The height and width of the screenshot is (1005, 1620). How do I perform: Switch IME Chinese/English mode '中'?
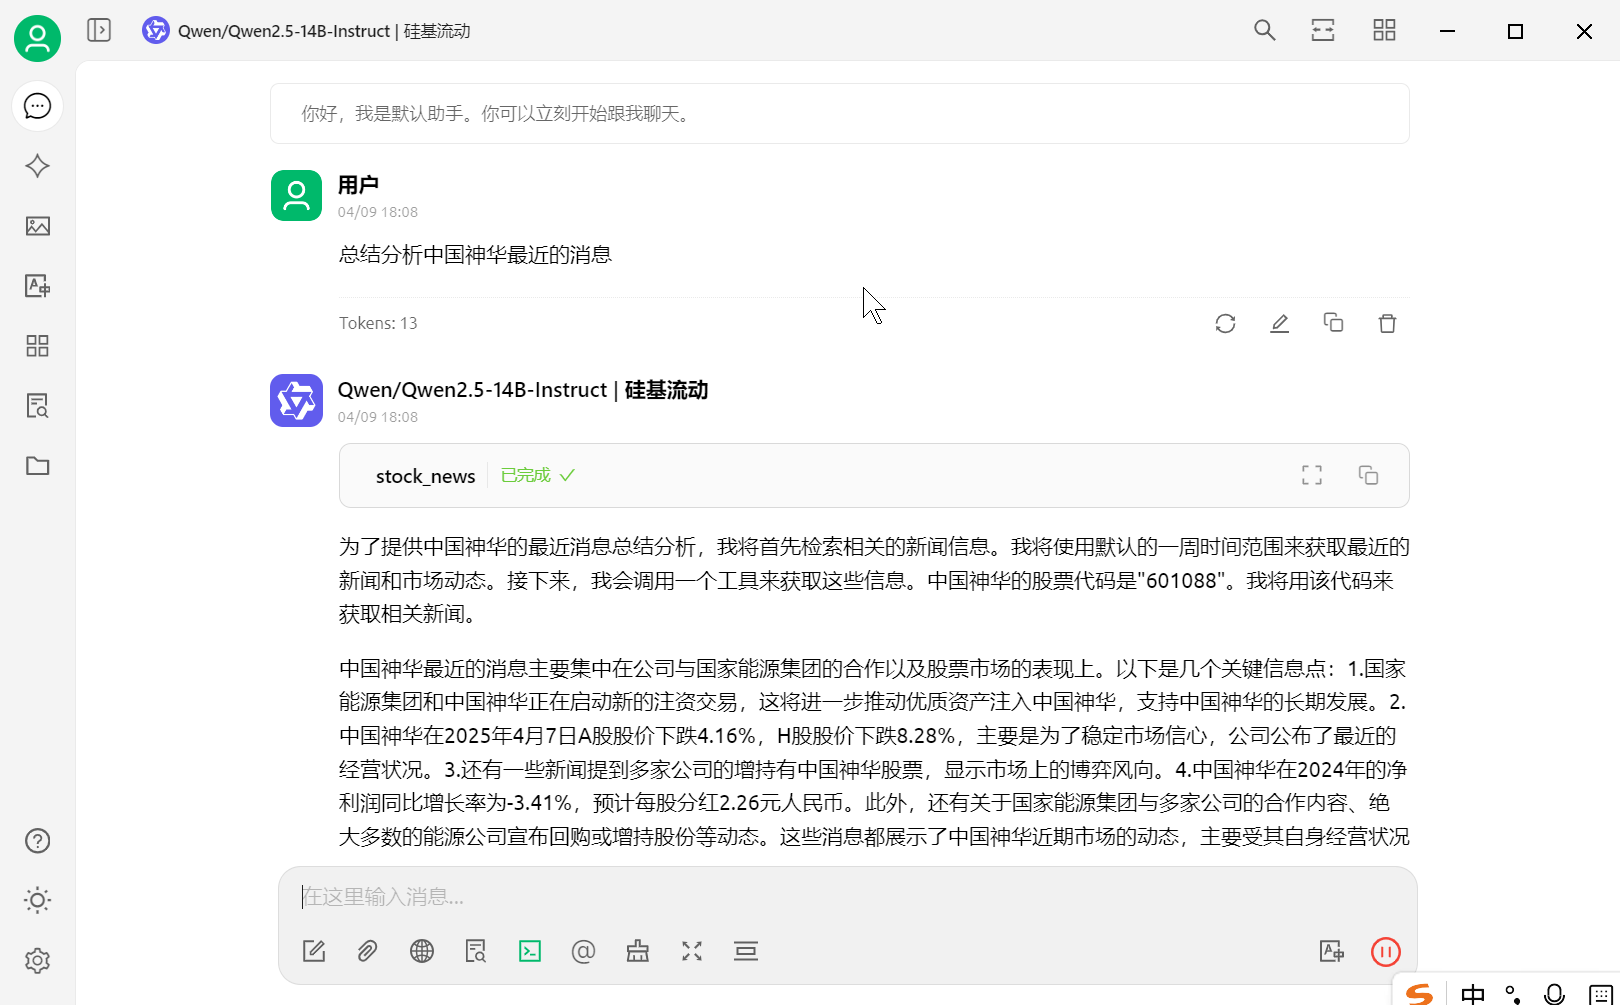[x=1472, y=994]
